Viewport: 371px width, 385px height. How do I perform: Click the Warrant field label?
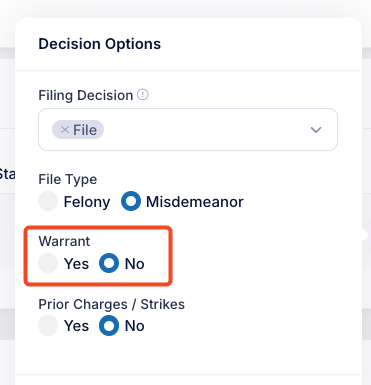(x=64, y=241)
